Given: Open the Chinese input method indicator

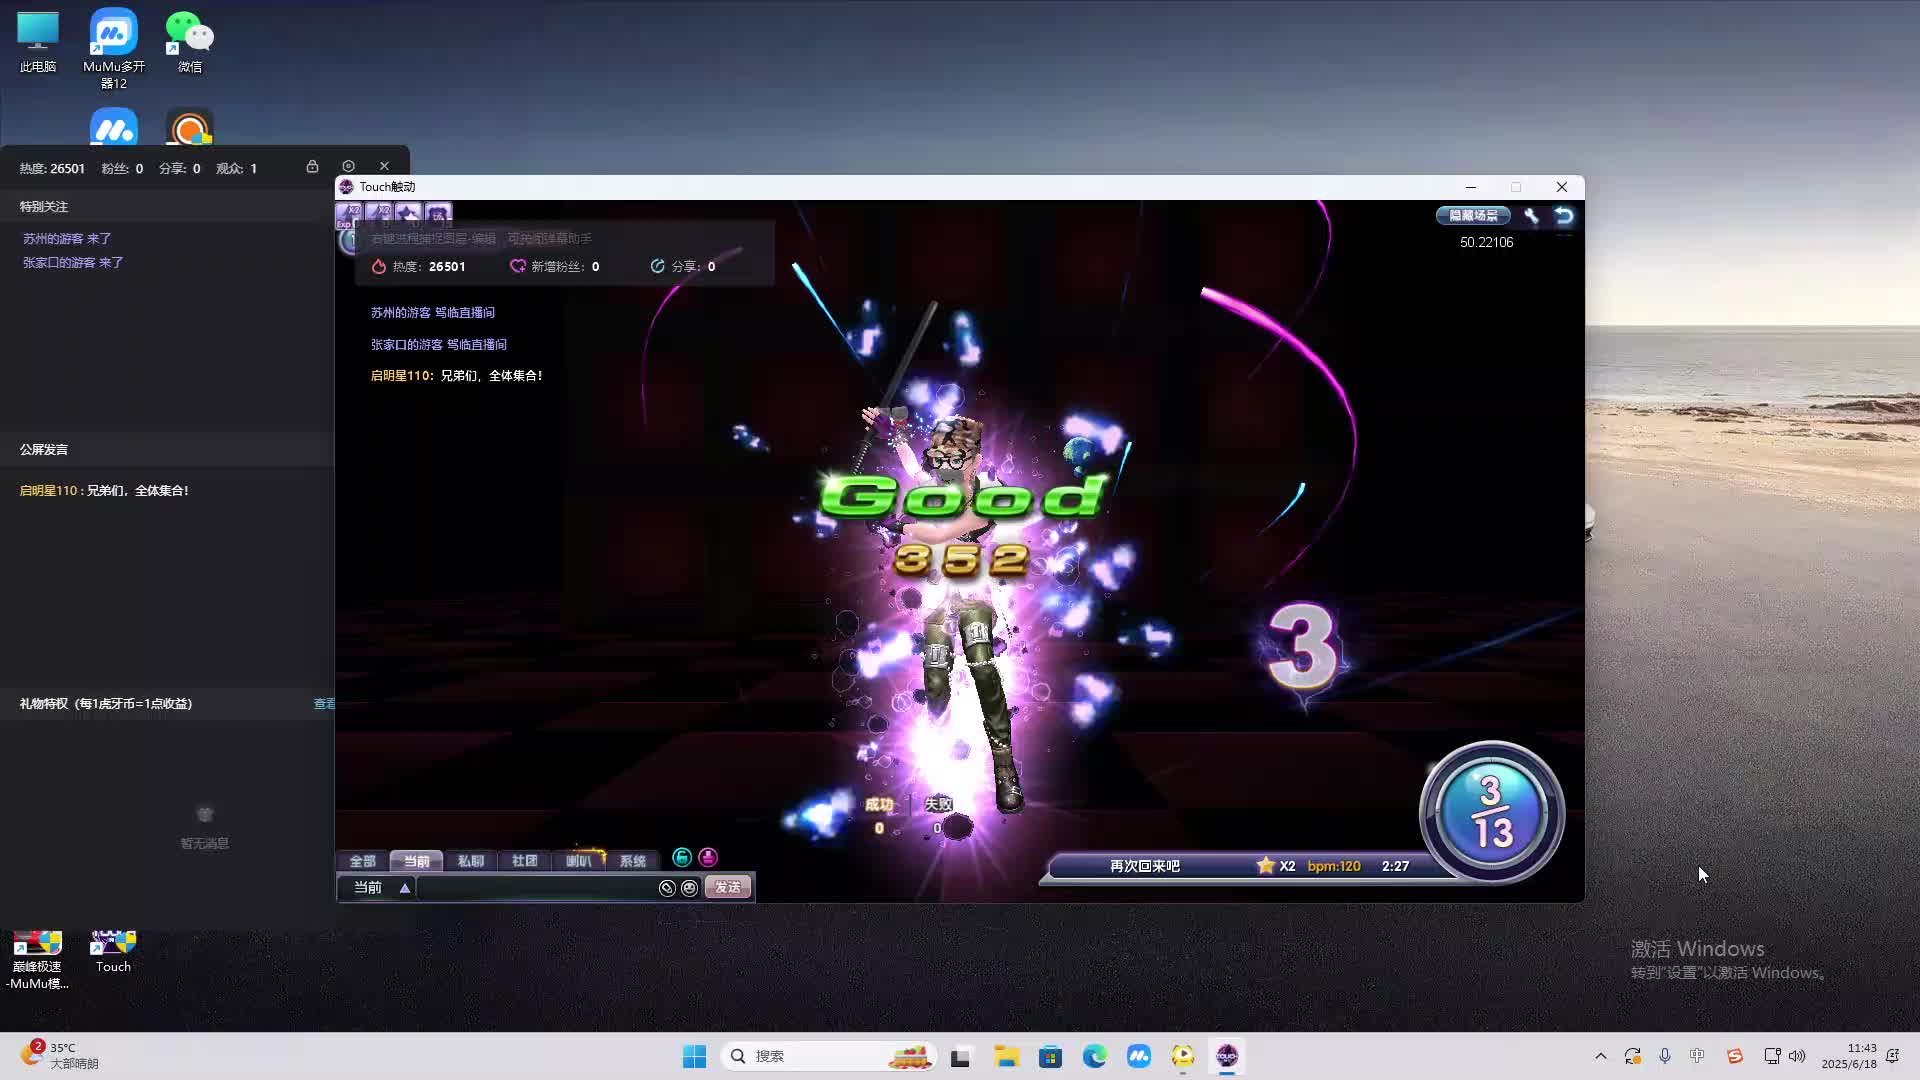Looking at the screenshot, I should pyautogui.click(x=1697, y=1056).
